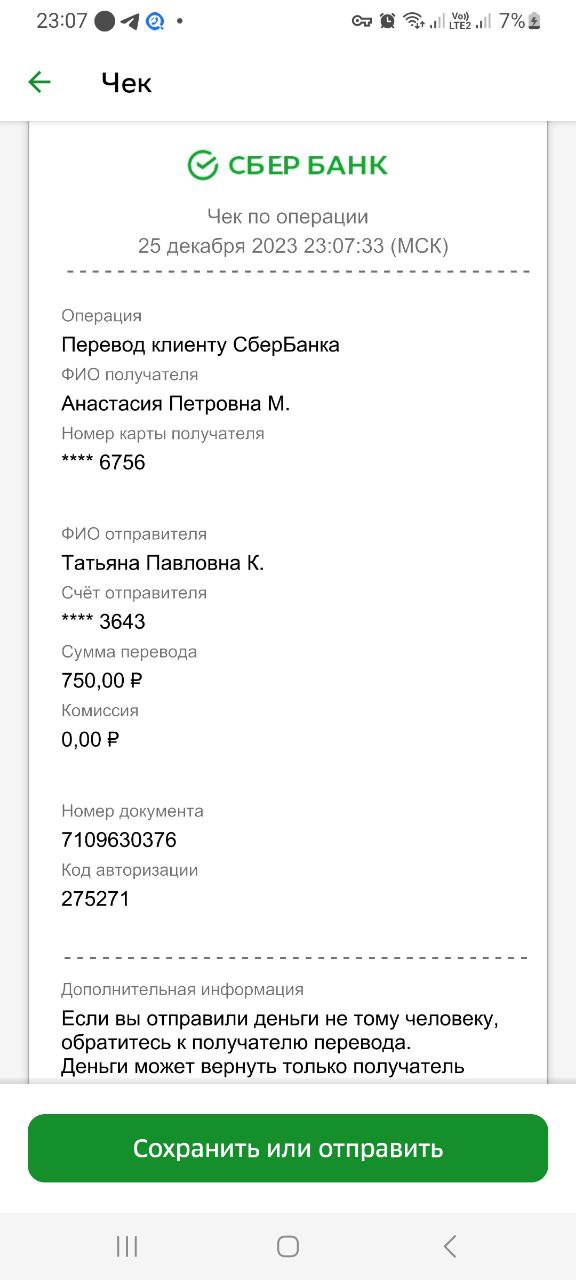The width and height of the screenshot is (576, 1280).
Task: Click the Sberbank checkmark logo
Action: click(x=203, y=165)
